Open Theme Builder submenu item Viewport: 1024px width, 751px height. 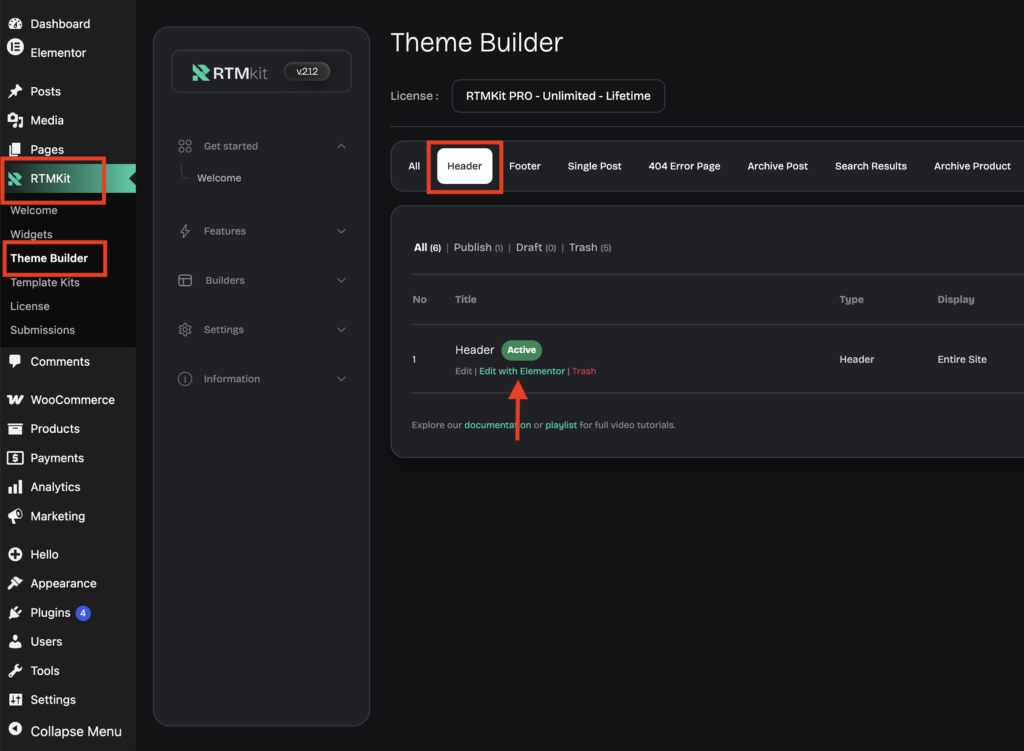click(49, 258)
